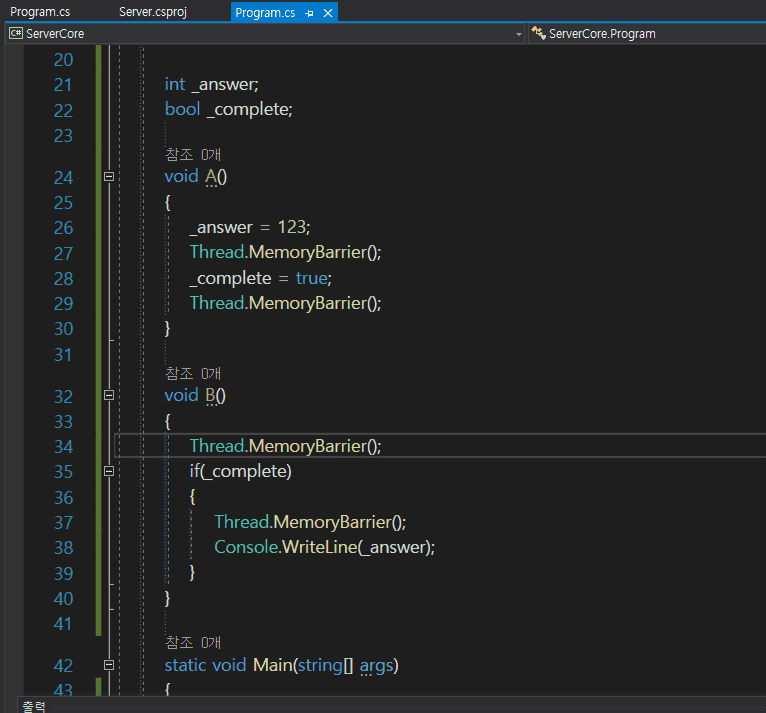Click line number 34 in the gutter
This screenshot has height=713, width=766.
click(x=63, y=447)
